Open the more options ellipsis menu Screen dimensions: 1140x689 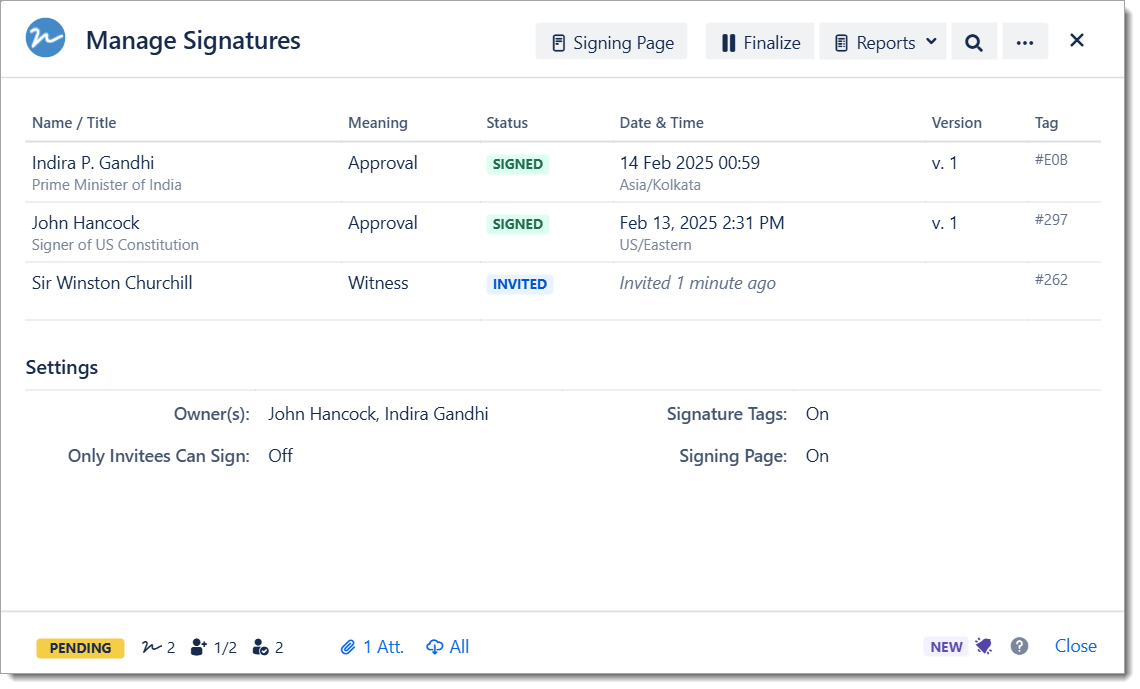1024,42
